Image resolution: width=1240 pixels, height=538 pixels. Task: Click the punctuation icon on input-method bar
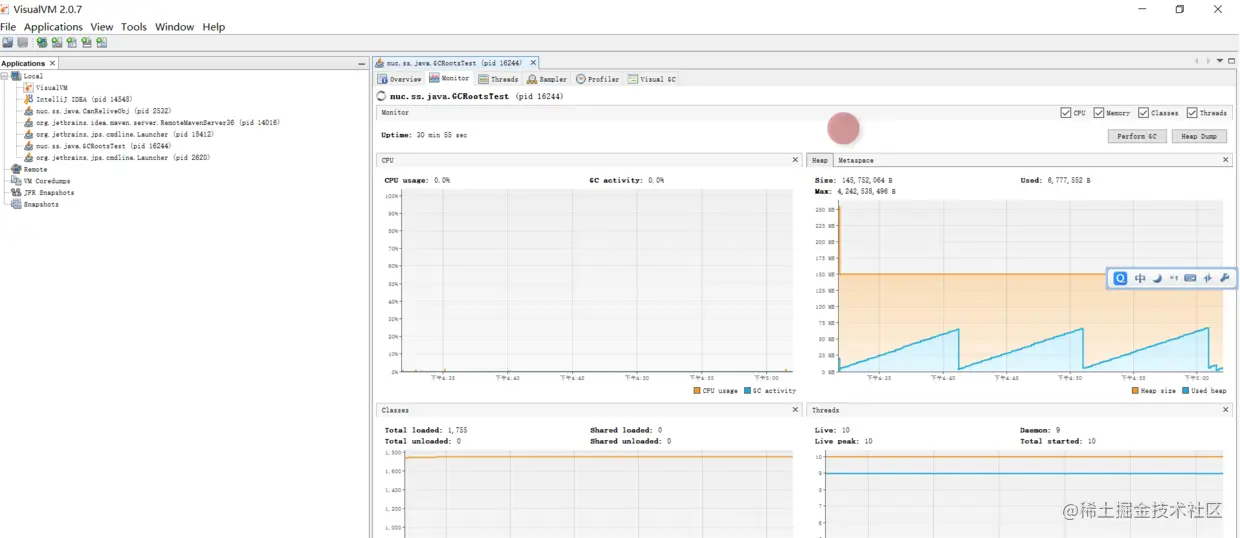[1174, 279]
